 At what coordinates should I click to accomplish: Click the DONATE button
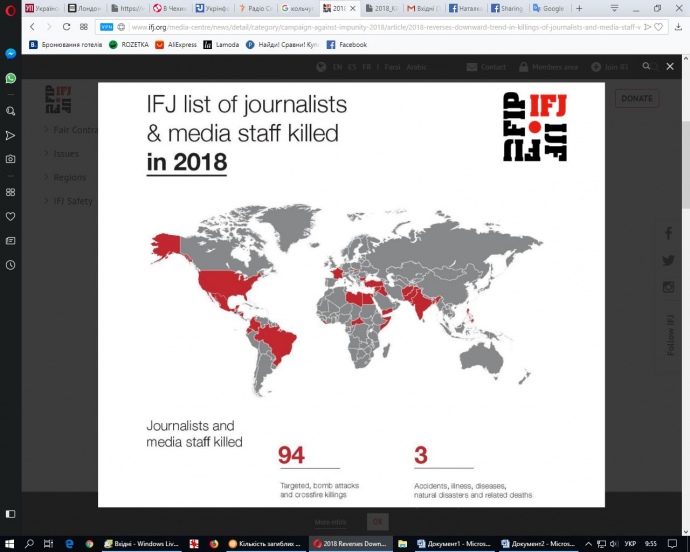pos(636,99)
